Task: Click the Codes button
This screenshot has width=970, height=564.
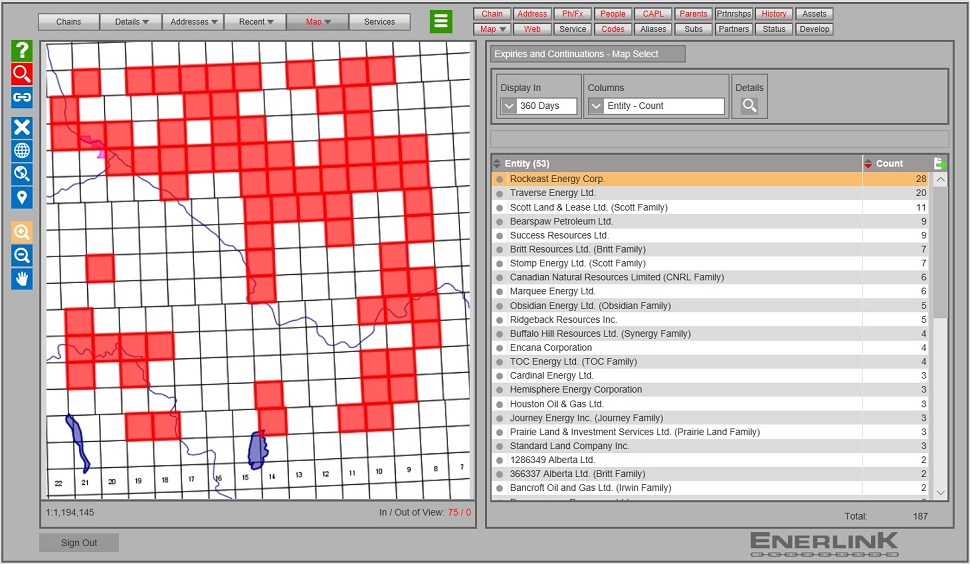Action: tap(613, 29)
